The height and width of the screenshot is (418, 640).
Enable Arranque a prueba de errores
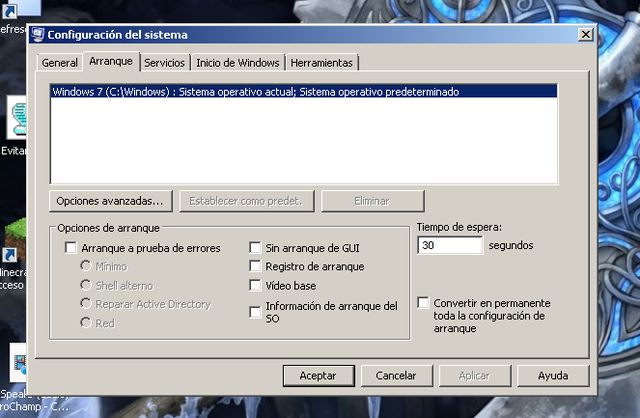(x=71, y=248)
